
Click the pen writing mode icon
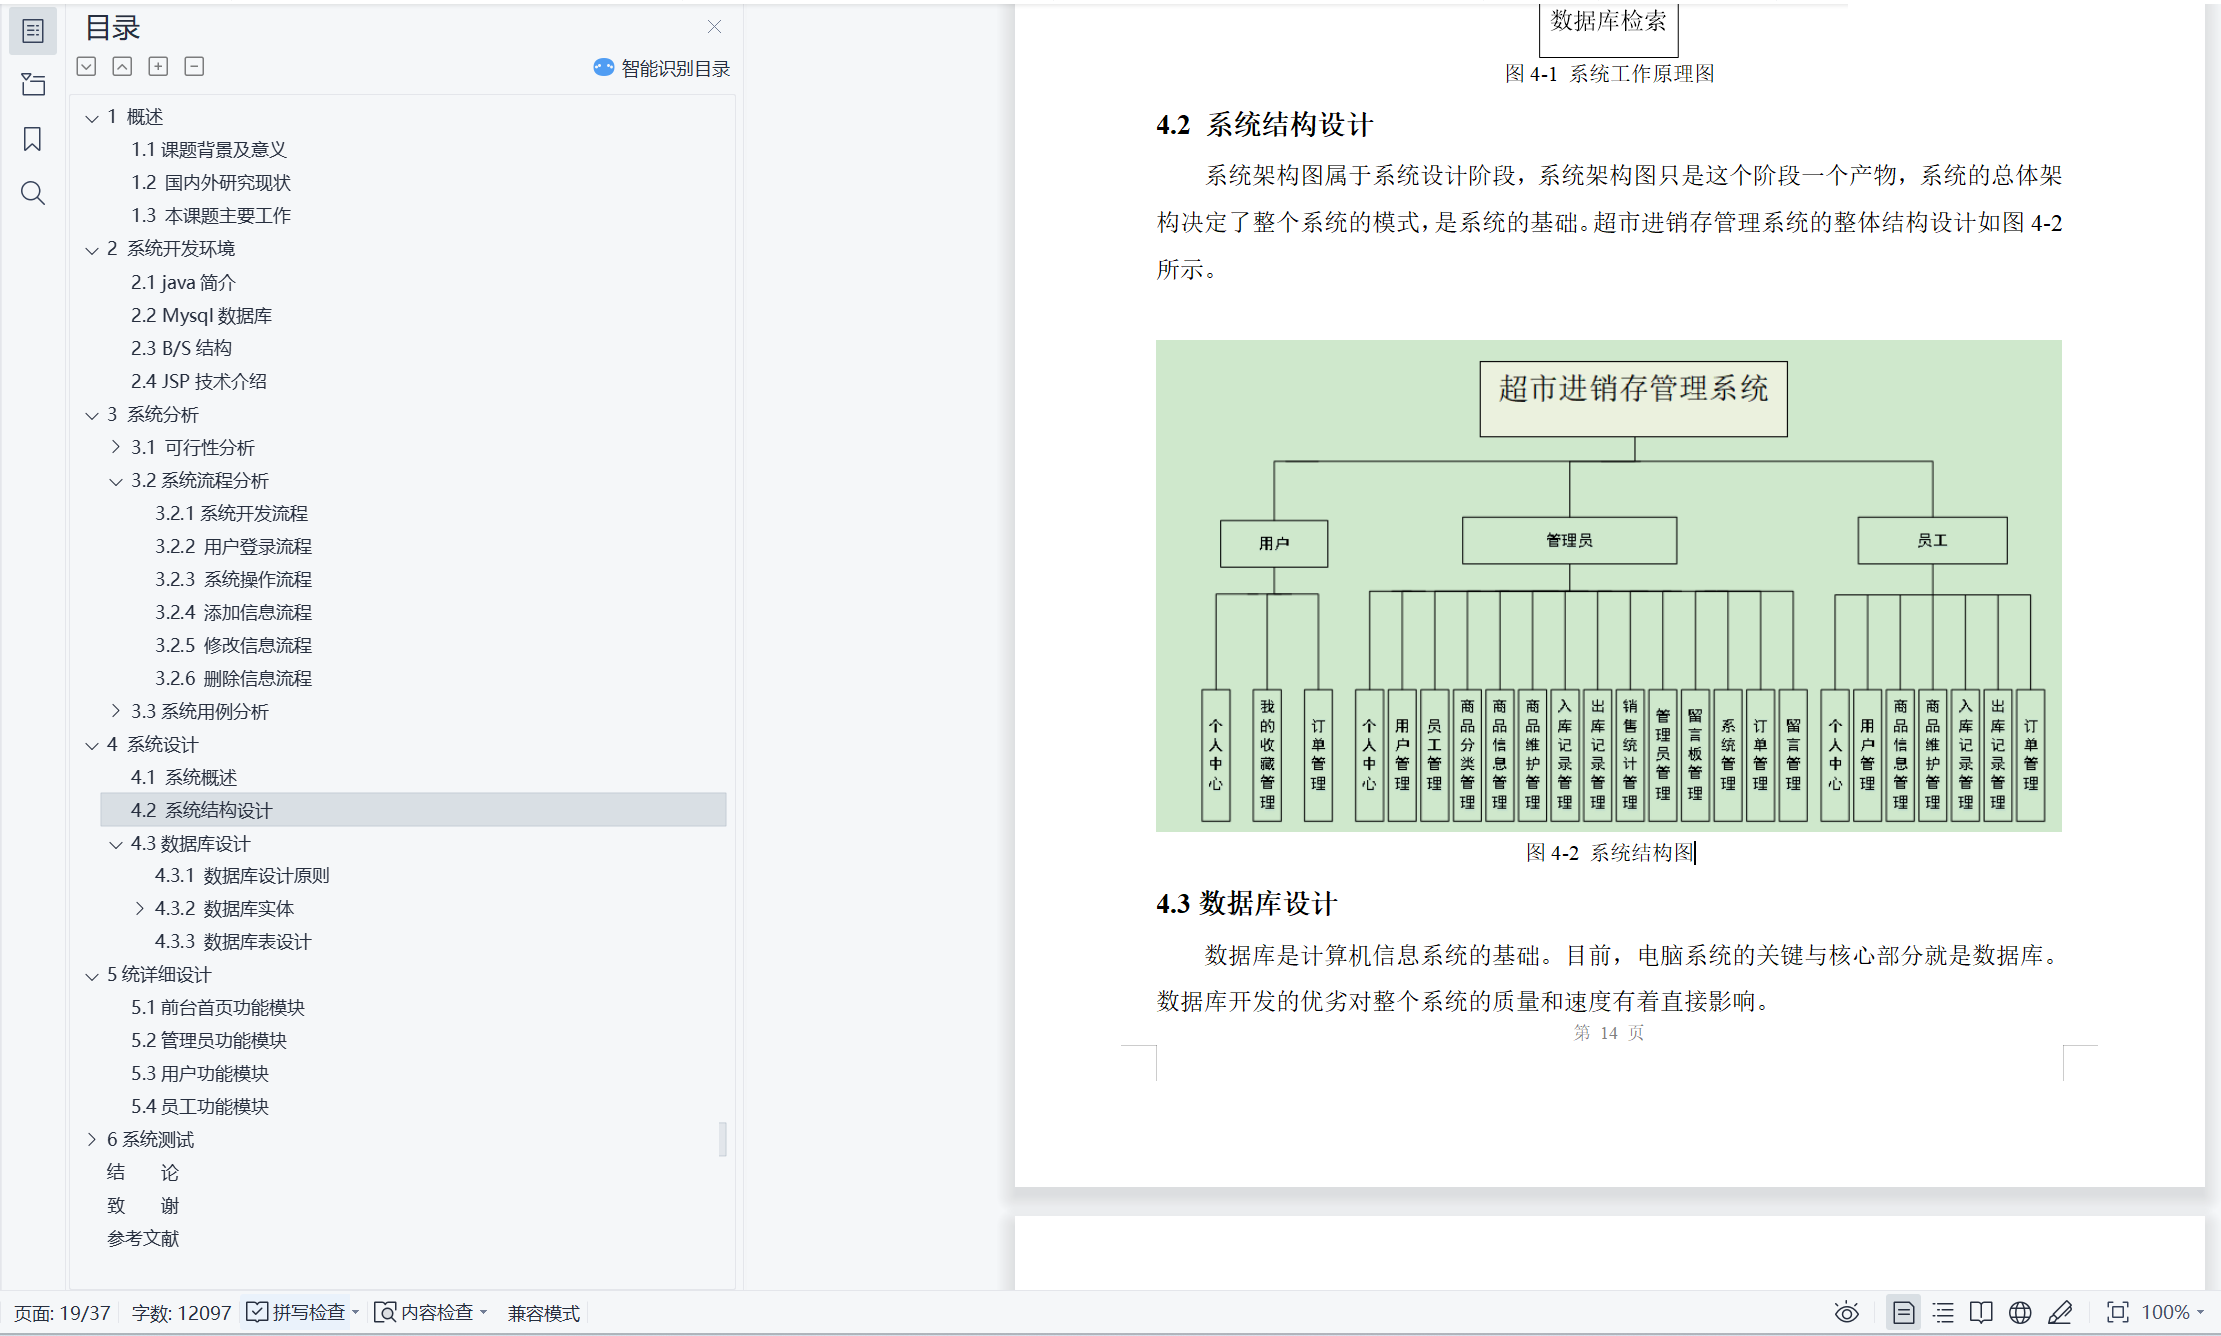pyautogui.click(x=2060, y=1312)
